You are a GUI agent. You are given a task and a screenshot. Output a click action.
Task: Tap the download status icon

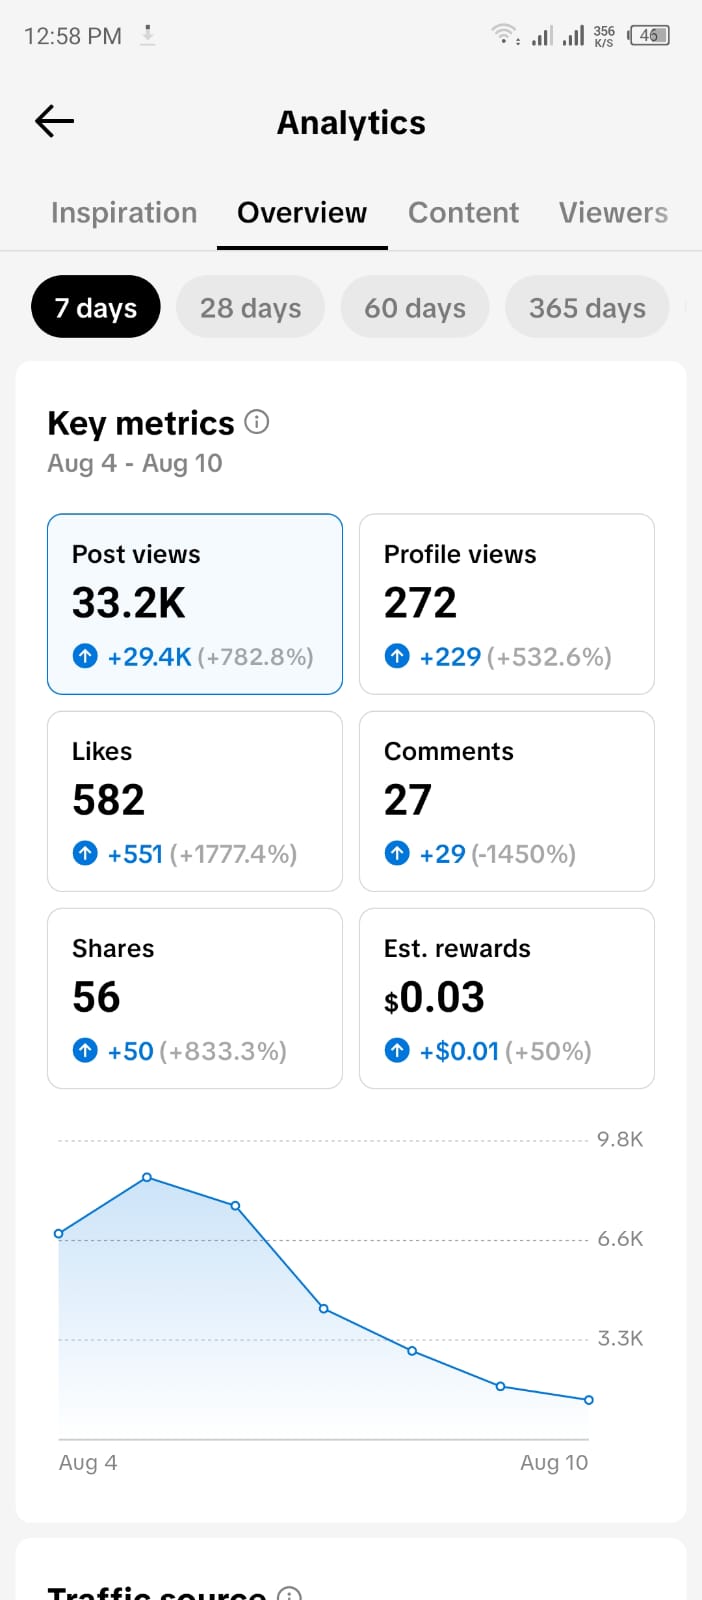148,35
